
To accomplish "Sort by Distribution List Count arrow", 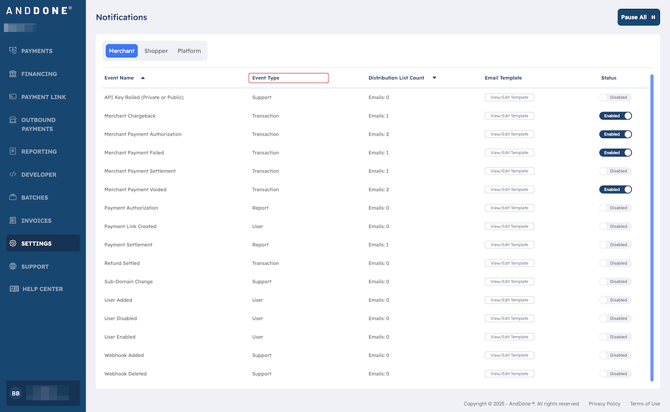I will [x=434, y=78].
